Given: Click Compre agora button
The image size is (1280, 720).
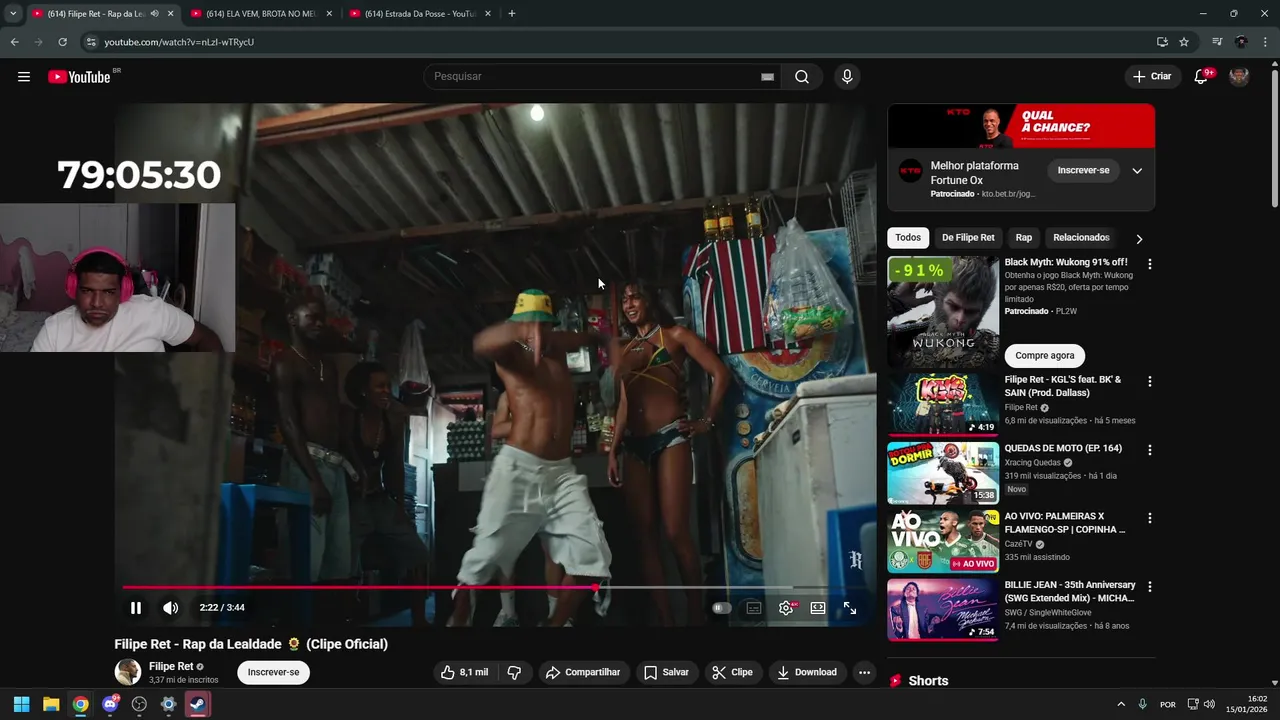Looking at the screenshot, I should [1045, 356].
